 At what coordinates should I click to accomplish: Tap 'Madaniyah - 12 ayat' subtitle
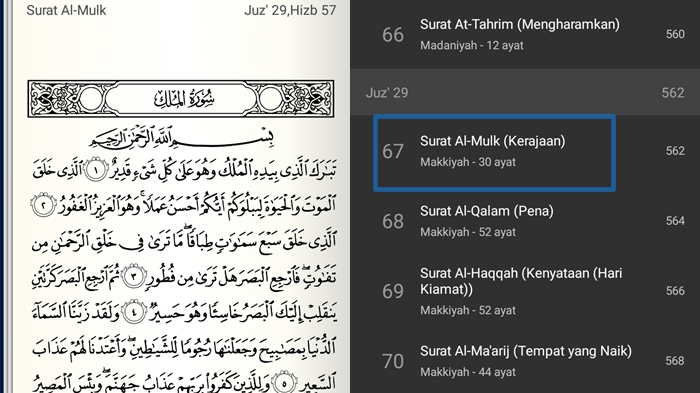pos(471,46)
